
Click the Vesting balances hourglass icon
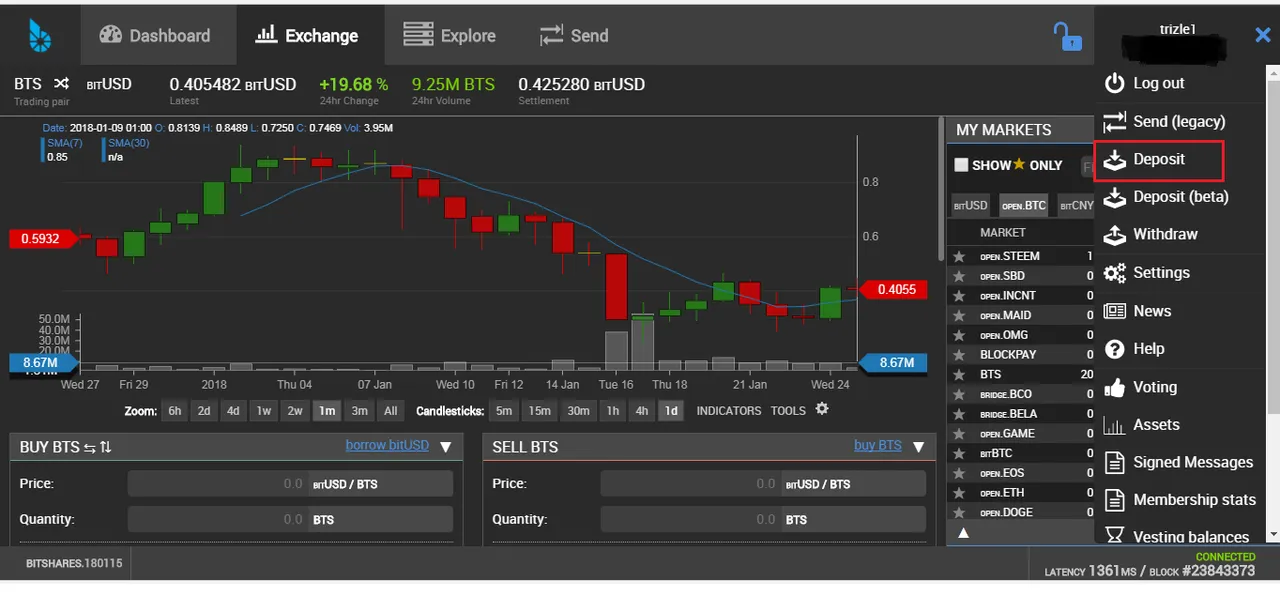1114,537
